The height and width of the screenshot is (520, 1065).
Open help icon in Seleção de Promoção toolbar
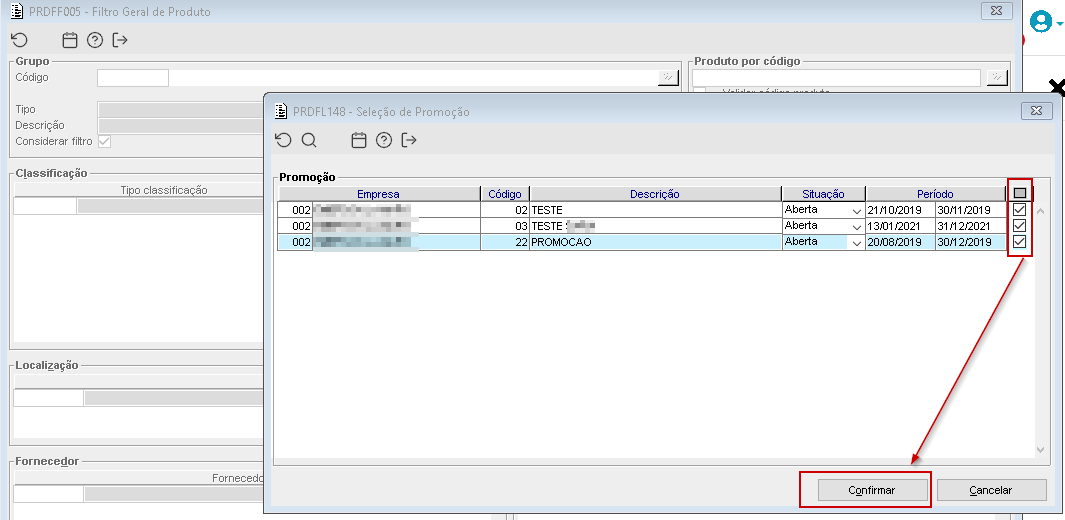[x=384, y=140]
